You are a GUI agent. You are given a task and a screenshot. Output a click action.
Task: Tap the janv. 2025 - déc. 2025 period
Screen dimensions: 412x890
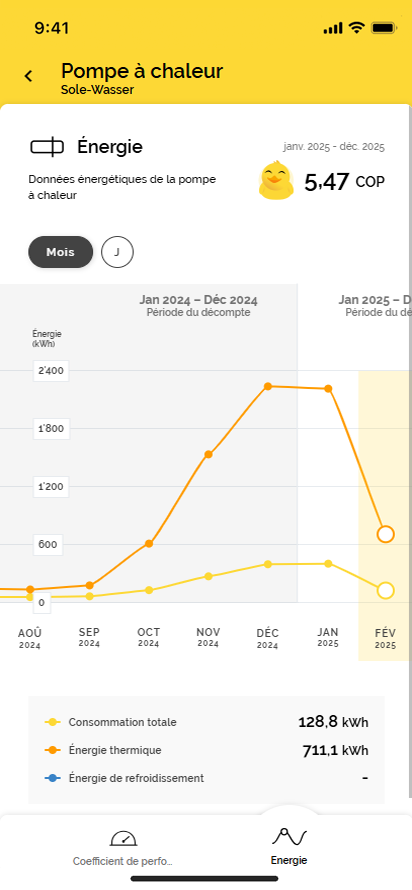coord(334,147)
